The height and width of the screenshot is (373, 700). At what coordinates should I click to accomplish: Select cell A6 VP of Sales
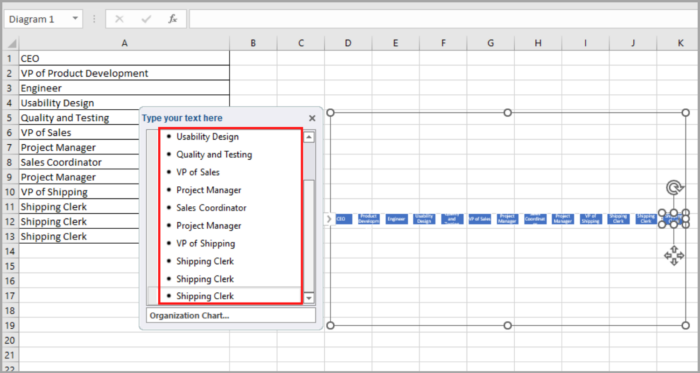(79, 133)
